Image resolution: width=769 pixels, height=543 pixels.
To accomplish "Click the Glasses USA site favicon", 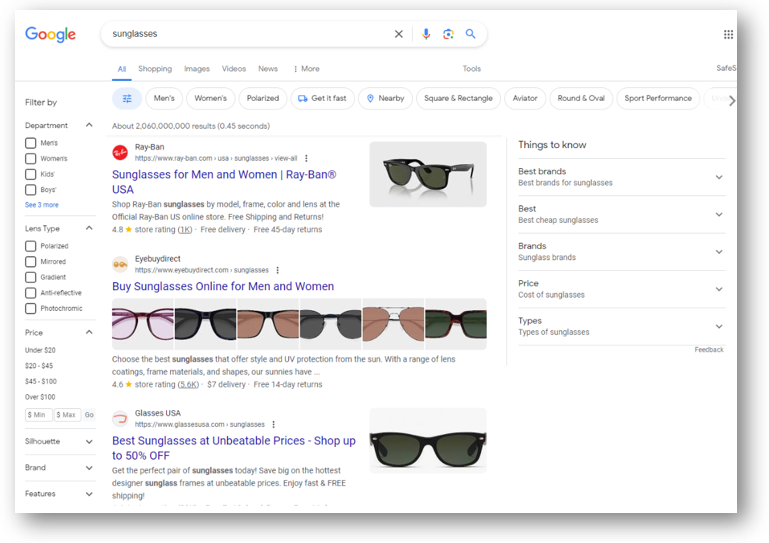I will [120, 418].
